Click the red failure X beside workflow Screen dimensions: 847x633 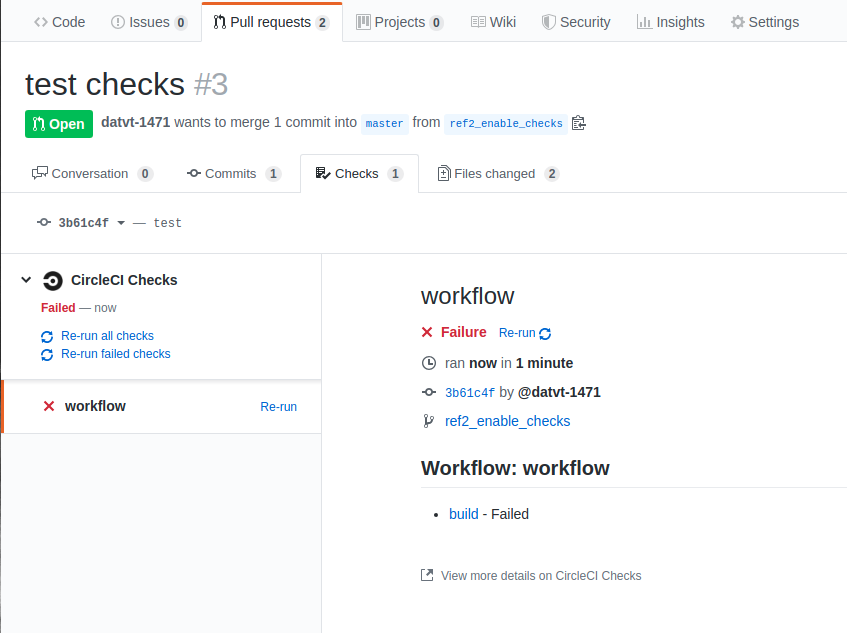tap(49, 406)
